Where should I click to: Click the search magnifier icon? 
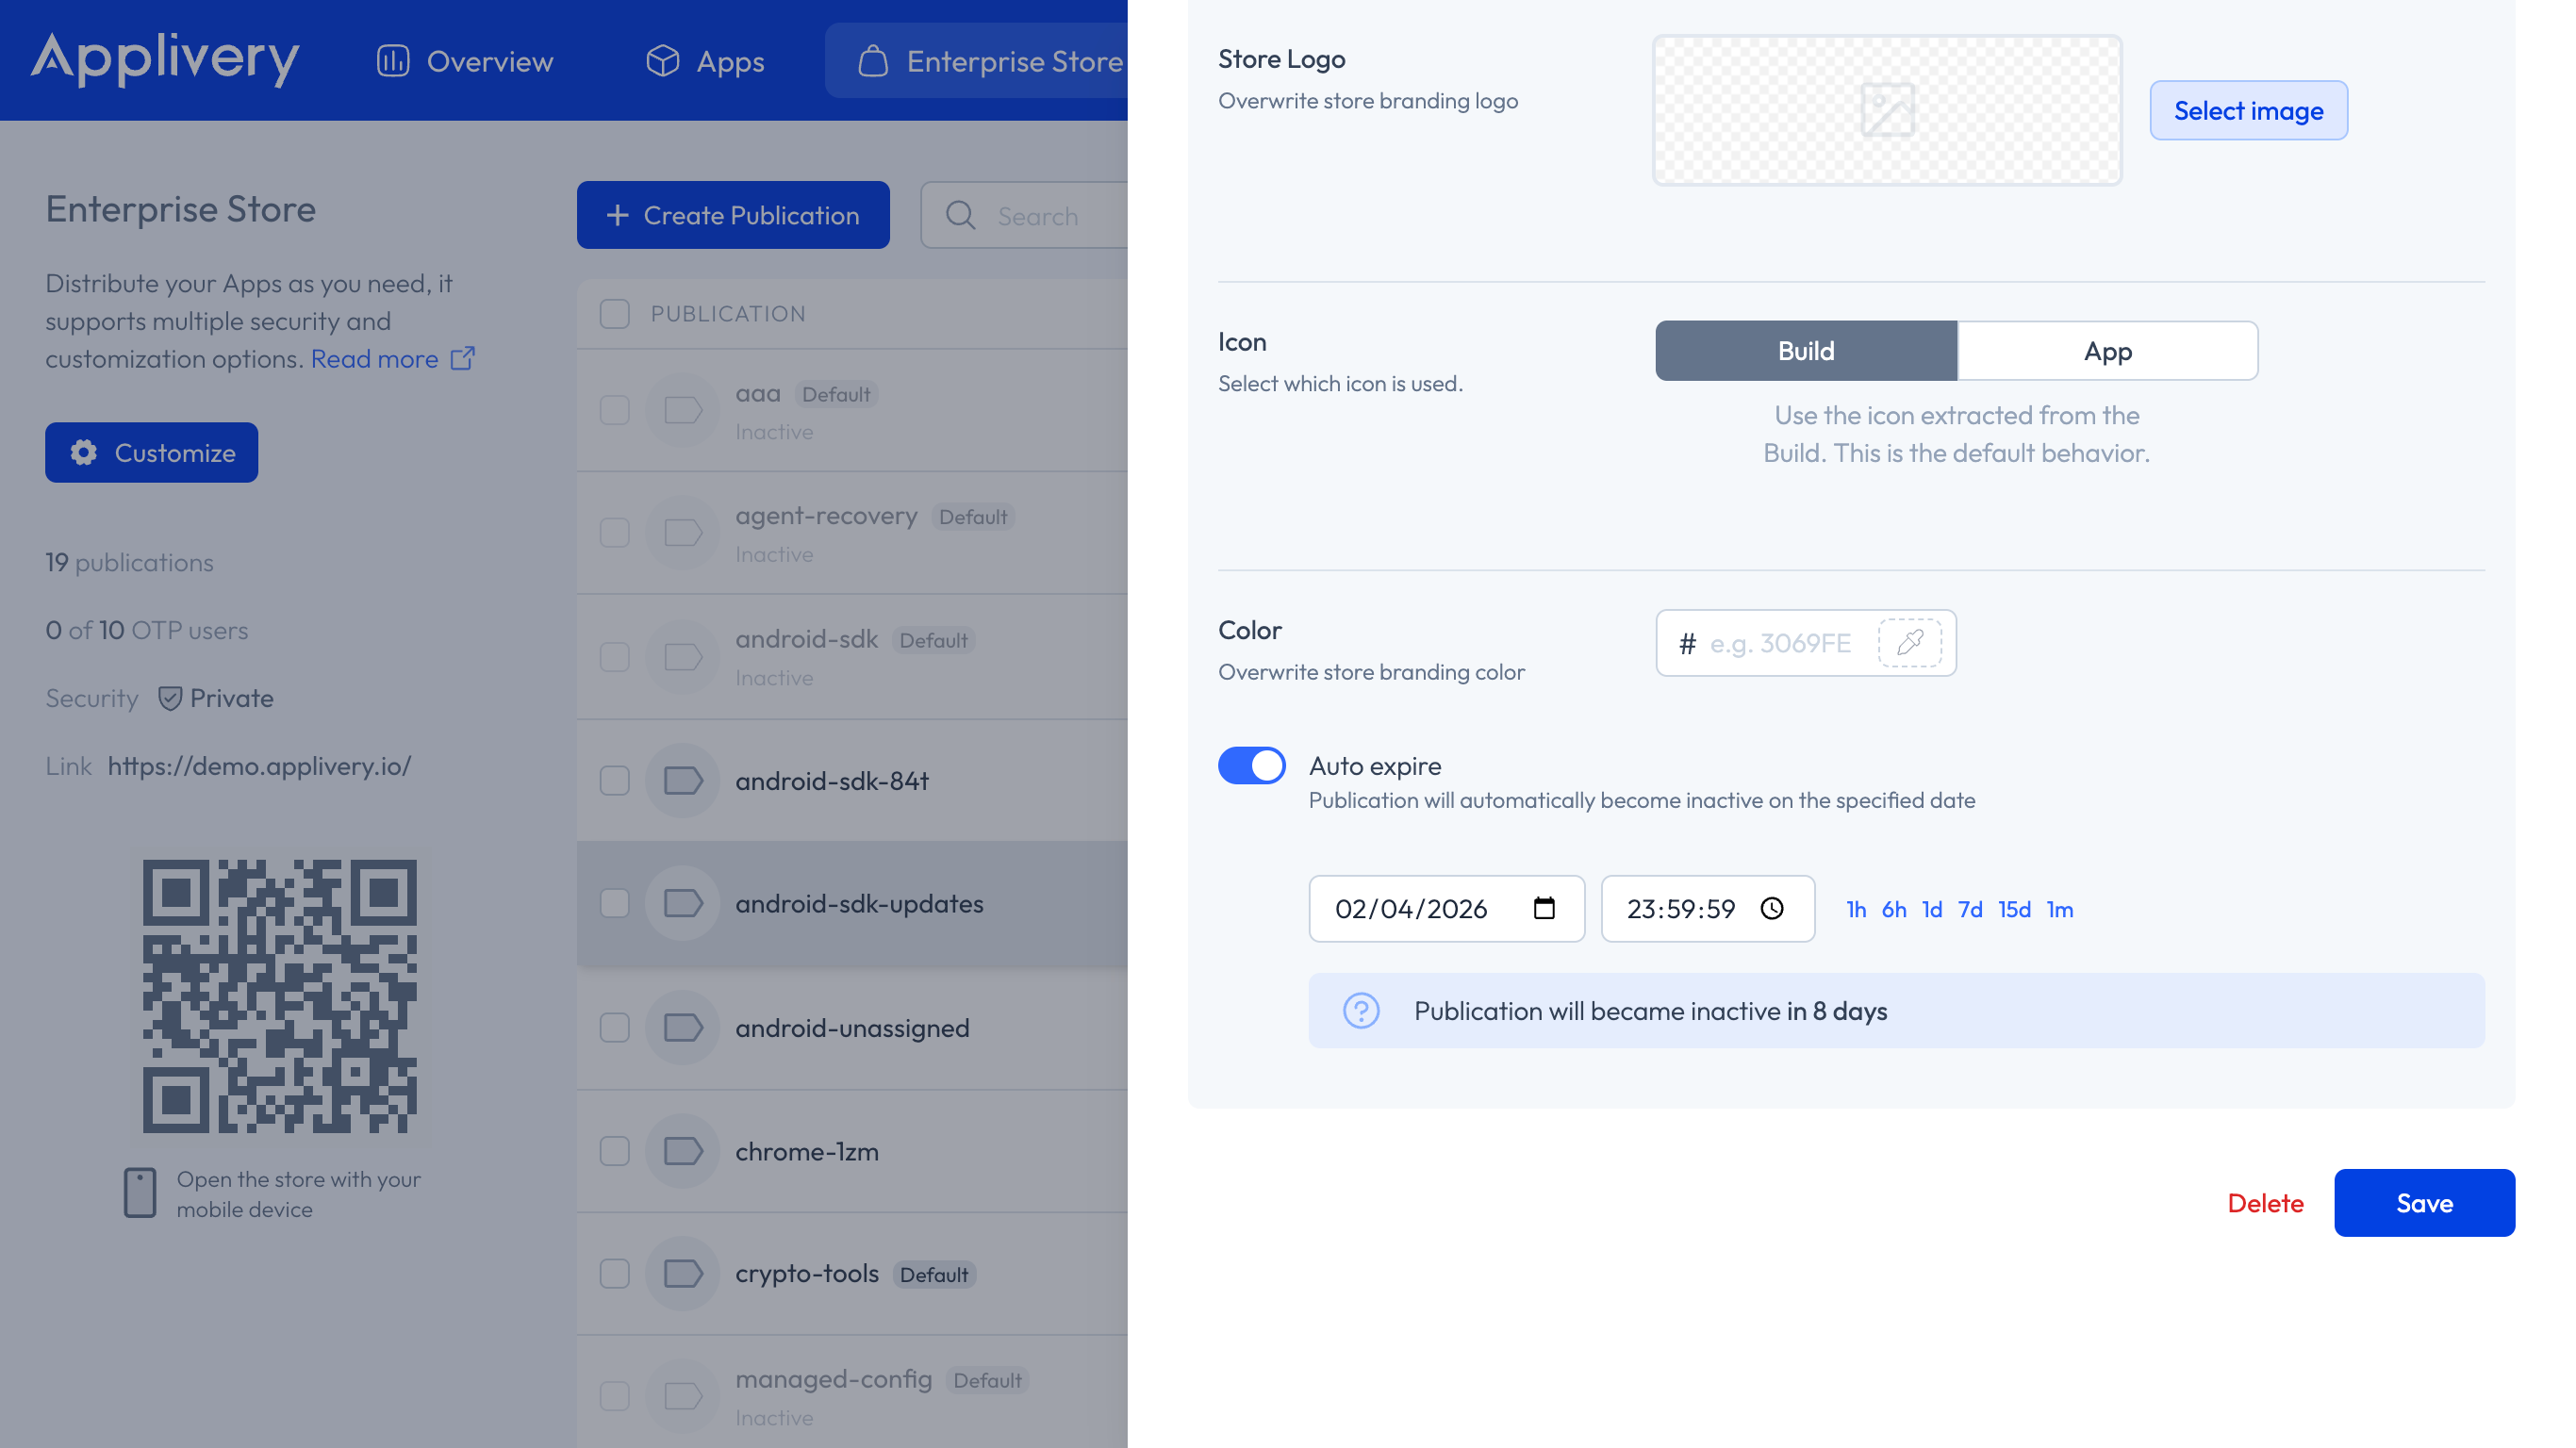[960, 215]
